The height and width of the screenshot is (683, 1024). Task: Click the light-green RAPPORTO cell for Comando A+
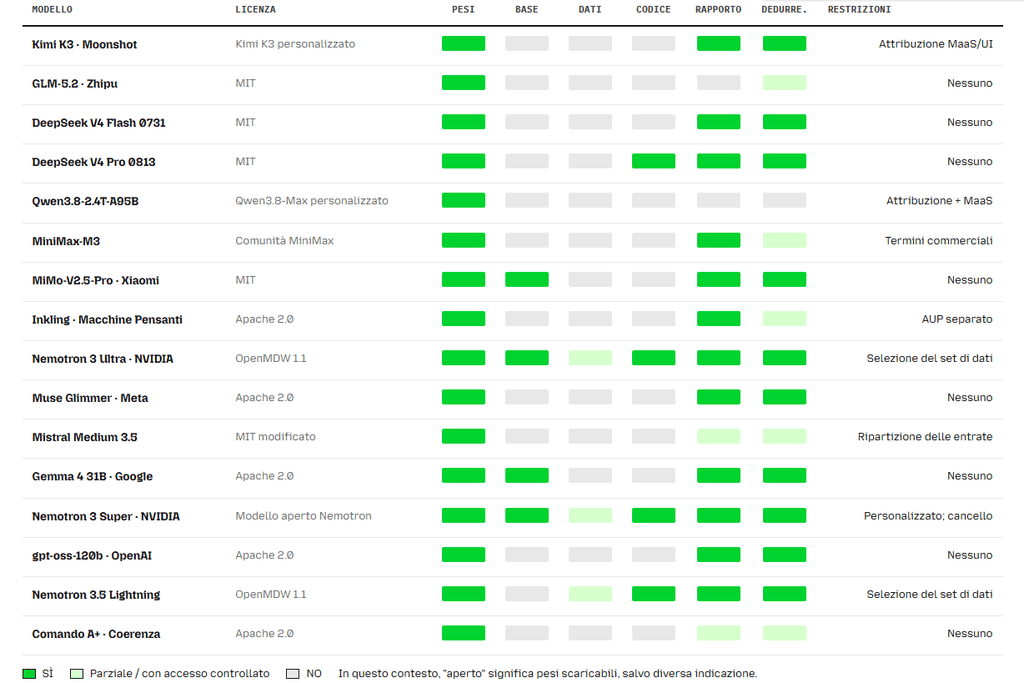point(718,633)
